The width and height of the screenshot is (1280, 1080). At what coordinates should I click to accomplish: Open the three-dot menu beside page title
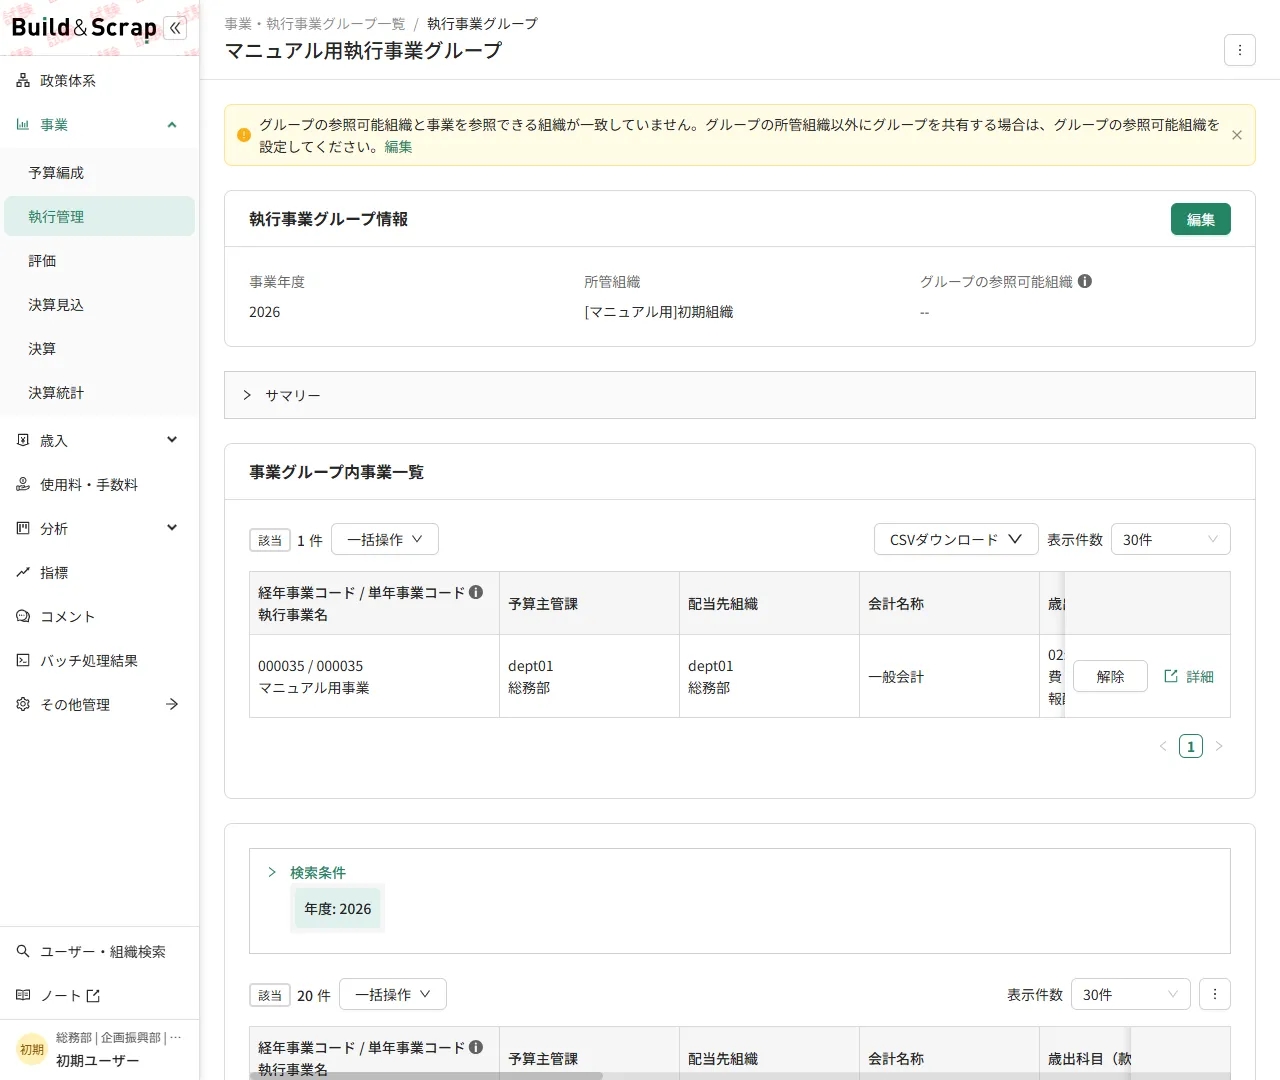pos(1240,50)
